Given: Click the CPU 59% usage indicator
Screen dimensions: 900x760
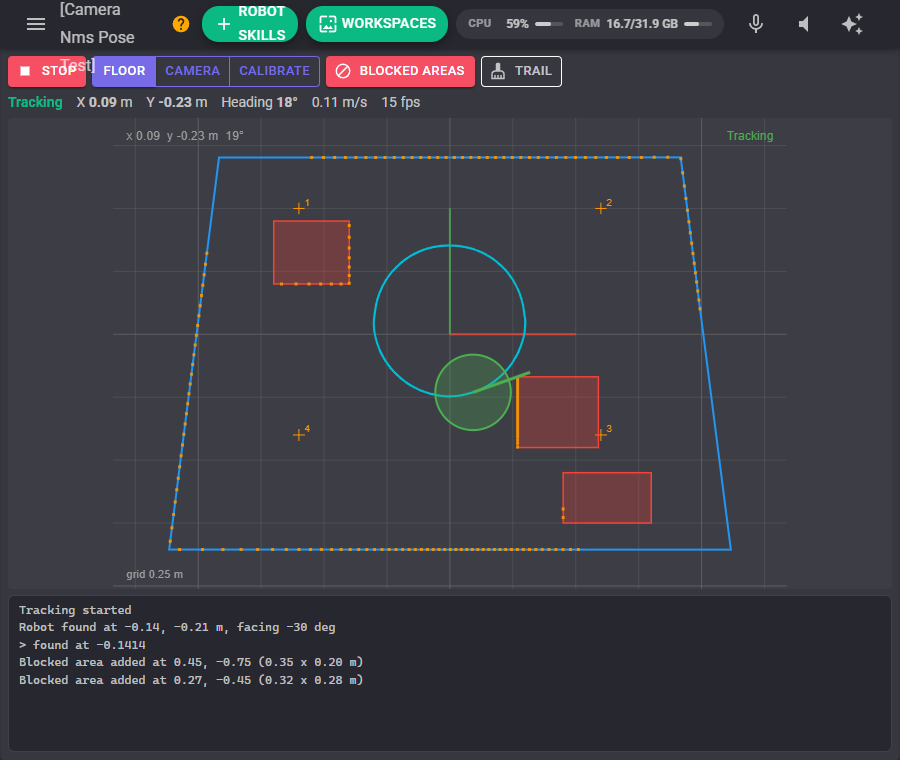Looking at the screenshot, I should coord(515,24).
